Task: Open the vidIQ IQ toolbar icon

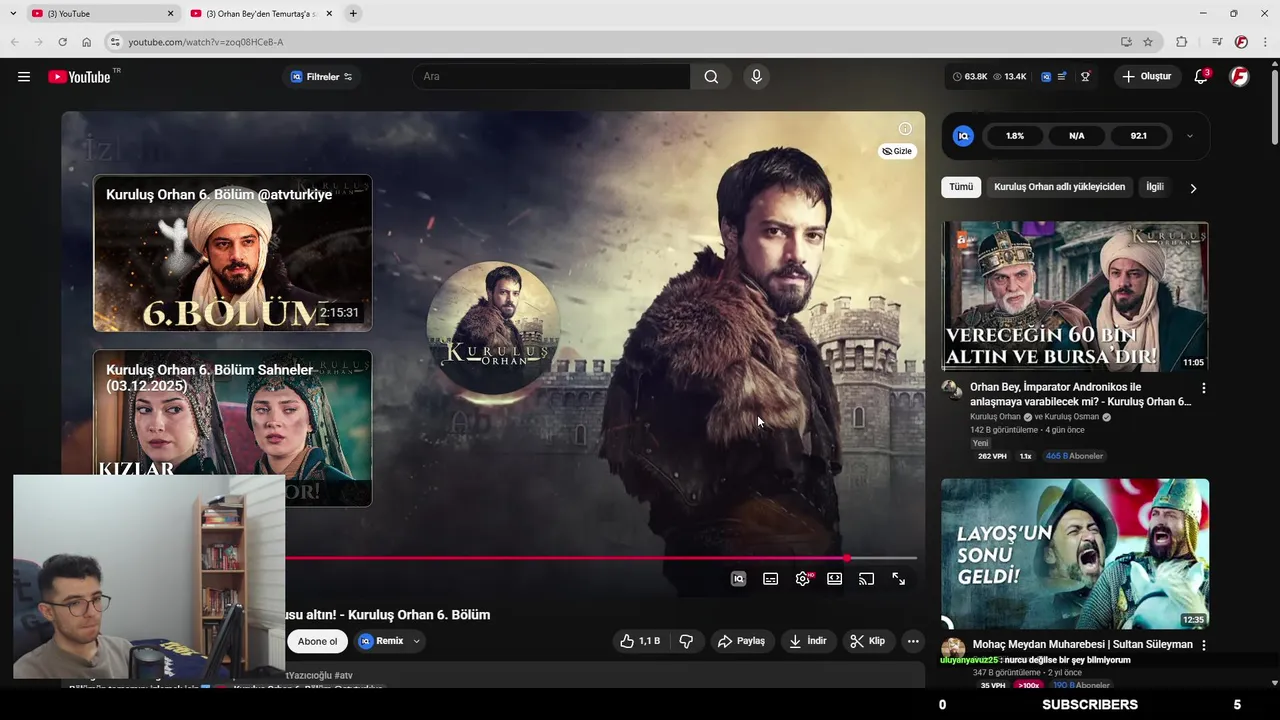Action: click(1046, 77)
